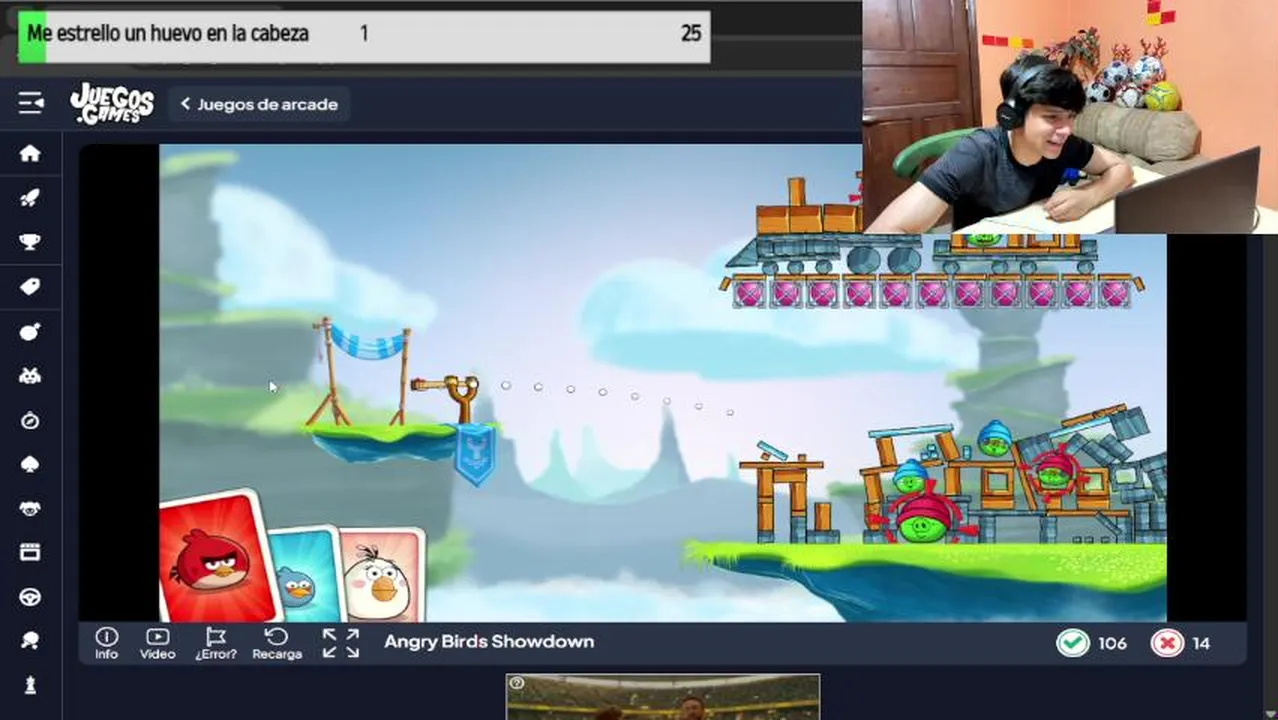Open the window panel sidebar icon
Image resolution: width=1278 pixels, height=720 pixels.
(x=30, y=552)
